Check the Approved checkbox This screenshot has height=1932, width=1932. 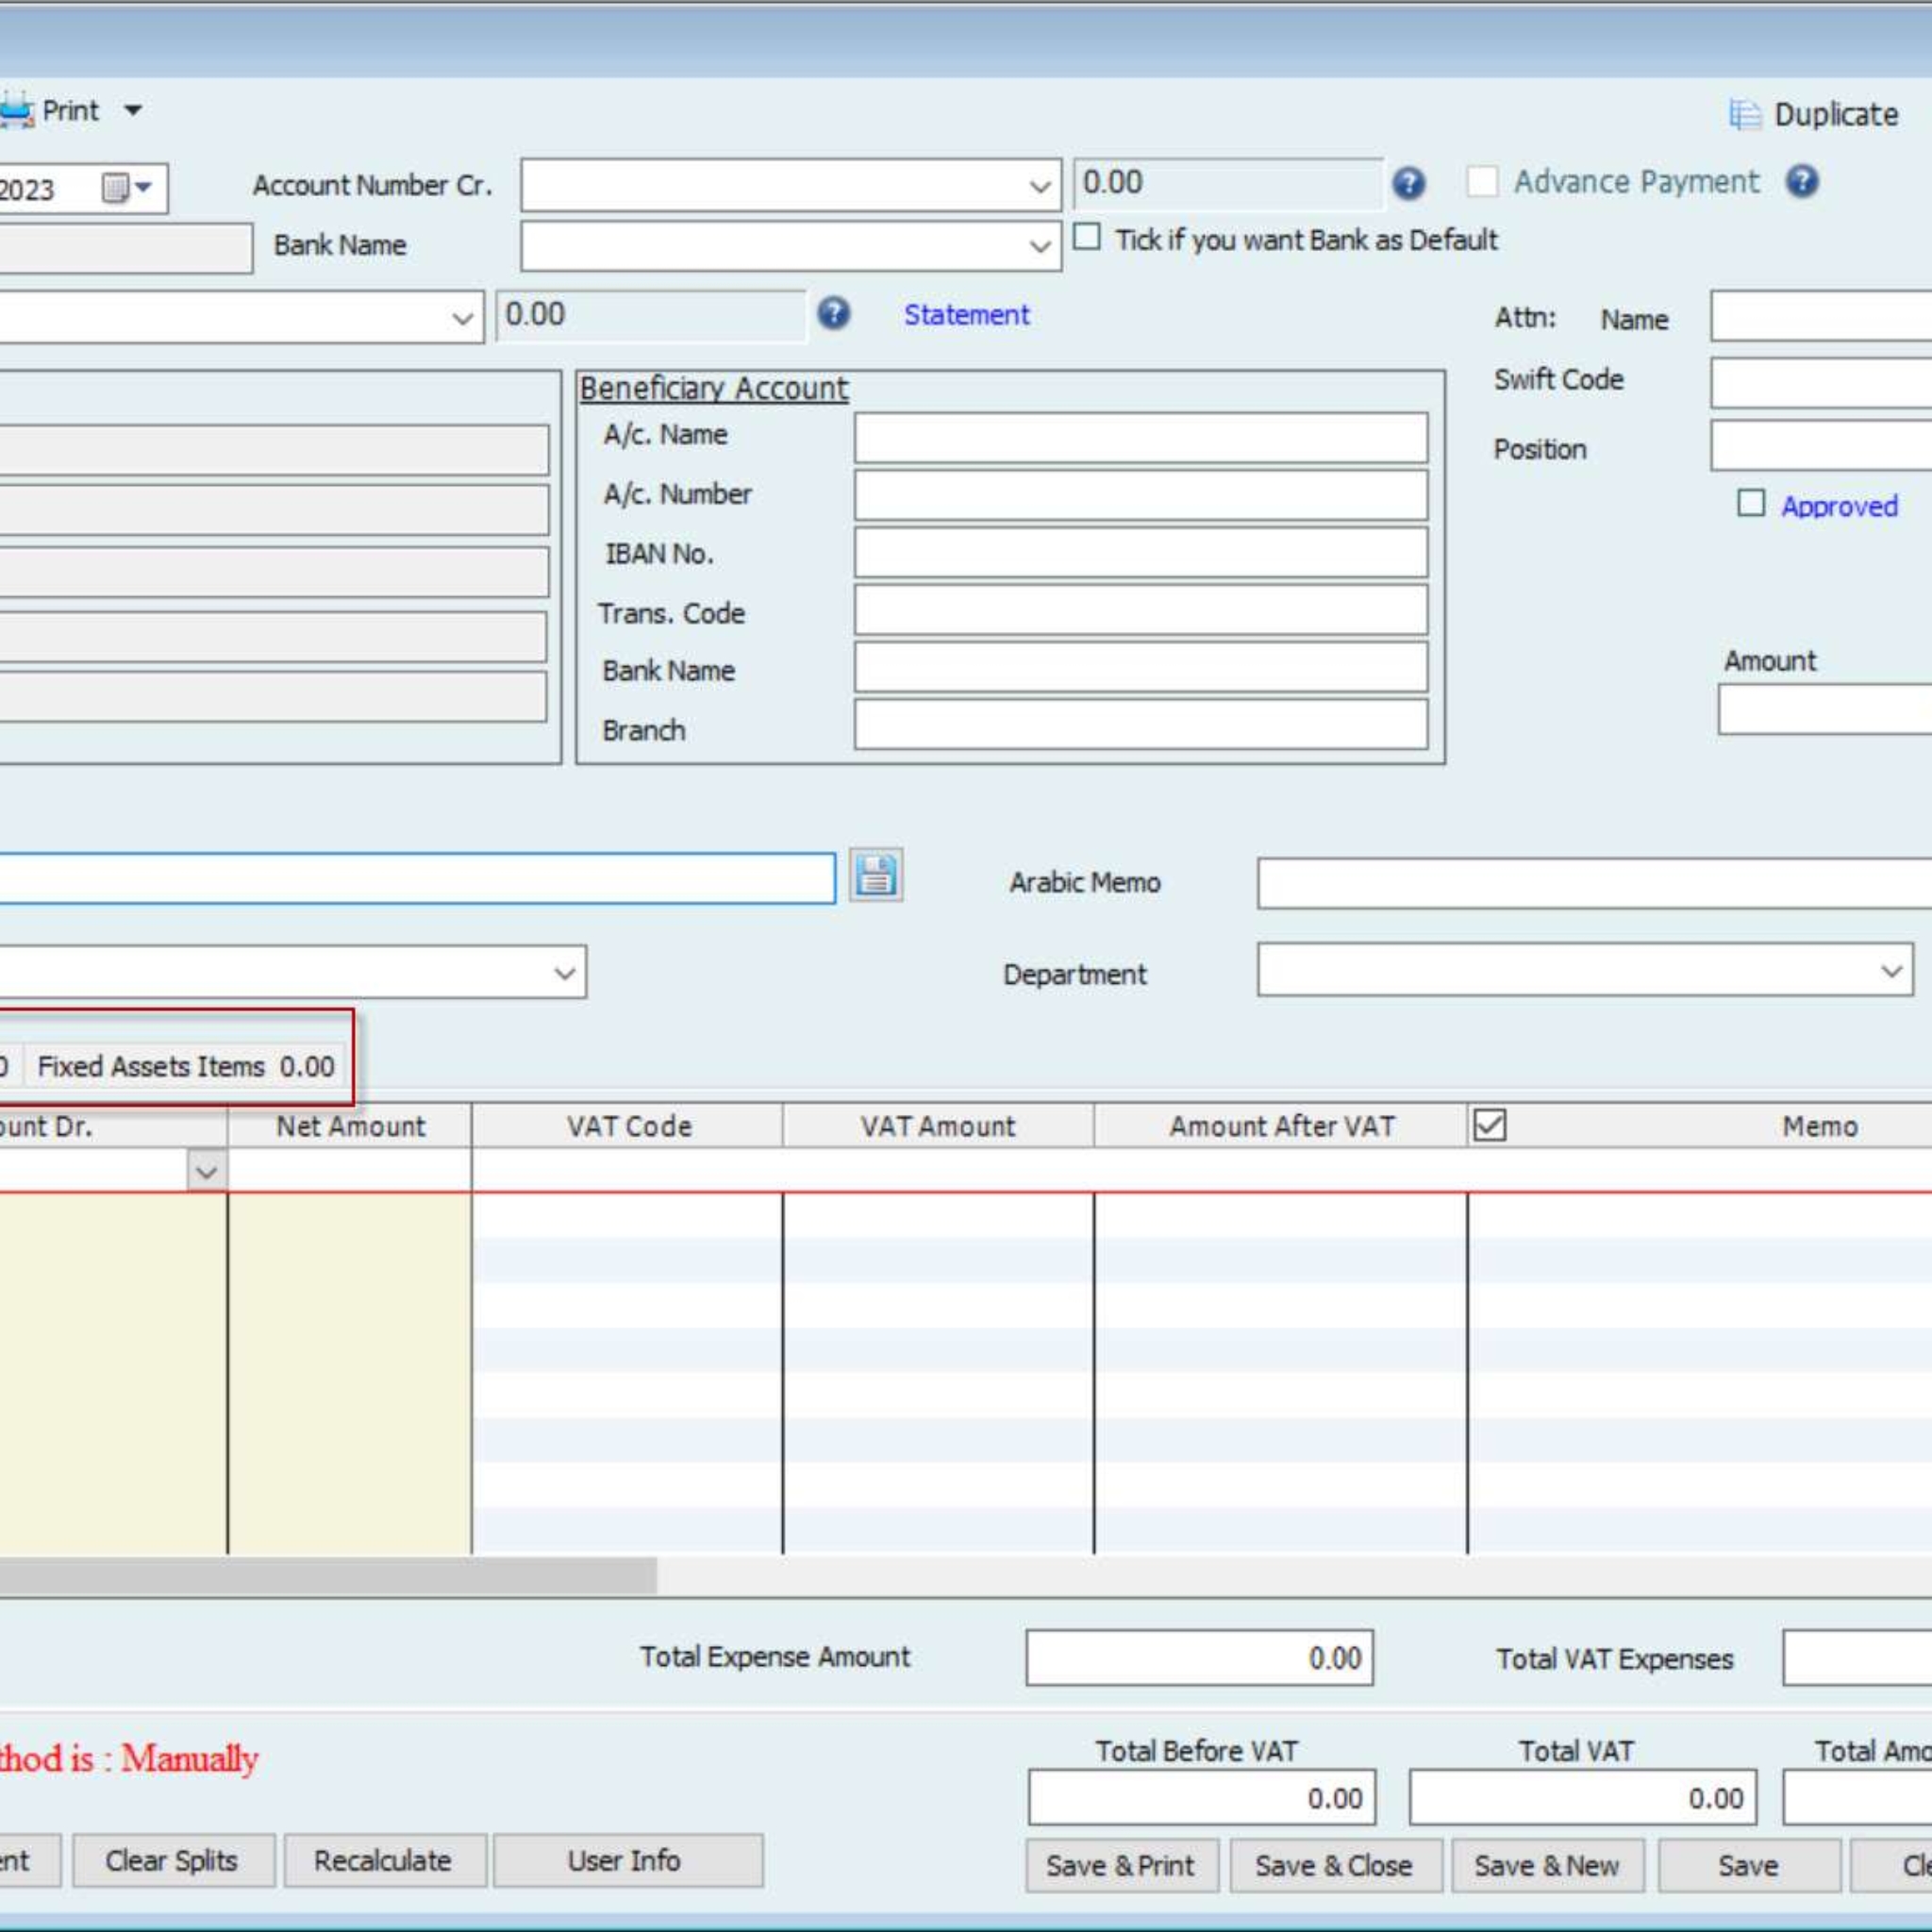point(1751,503)
